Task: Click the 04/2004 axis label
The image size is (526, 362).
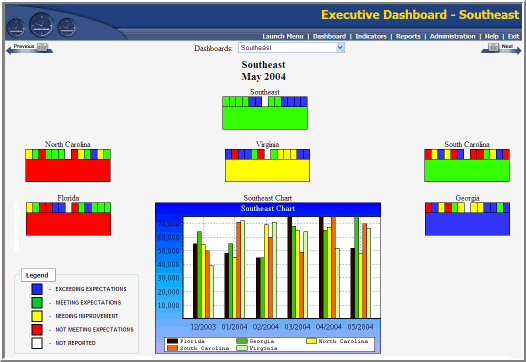Action: pyautogui.click(x=329, y=327)
